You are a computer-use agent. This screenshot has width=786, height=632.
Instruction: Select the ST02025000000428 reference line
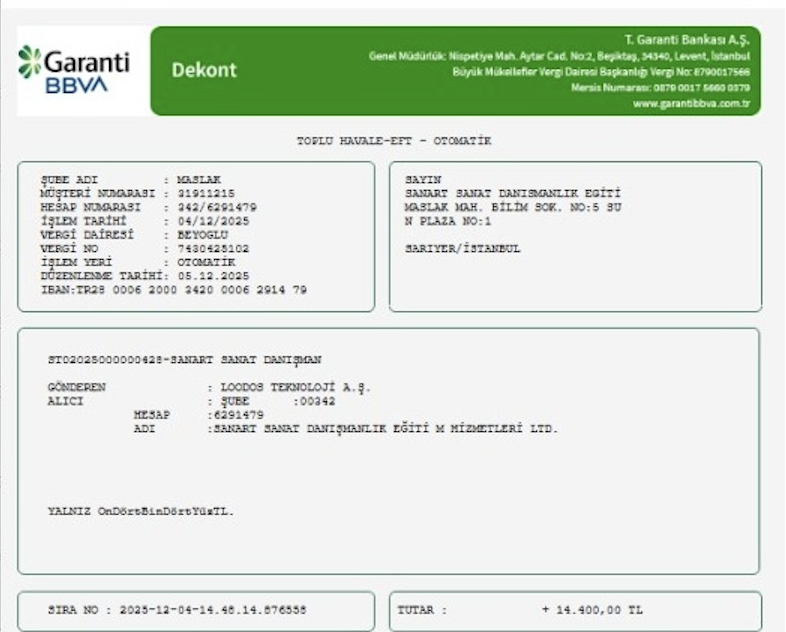[184, 360]
